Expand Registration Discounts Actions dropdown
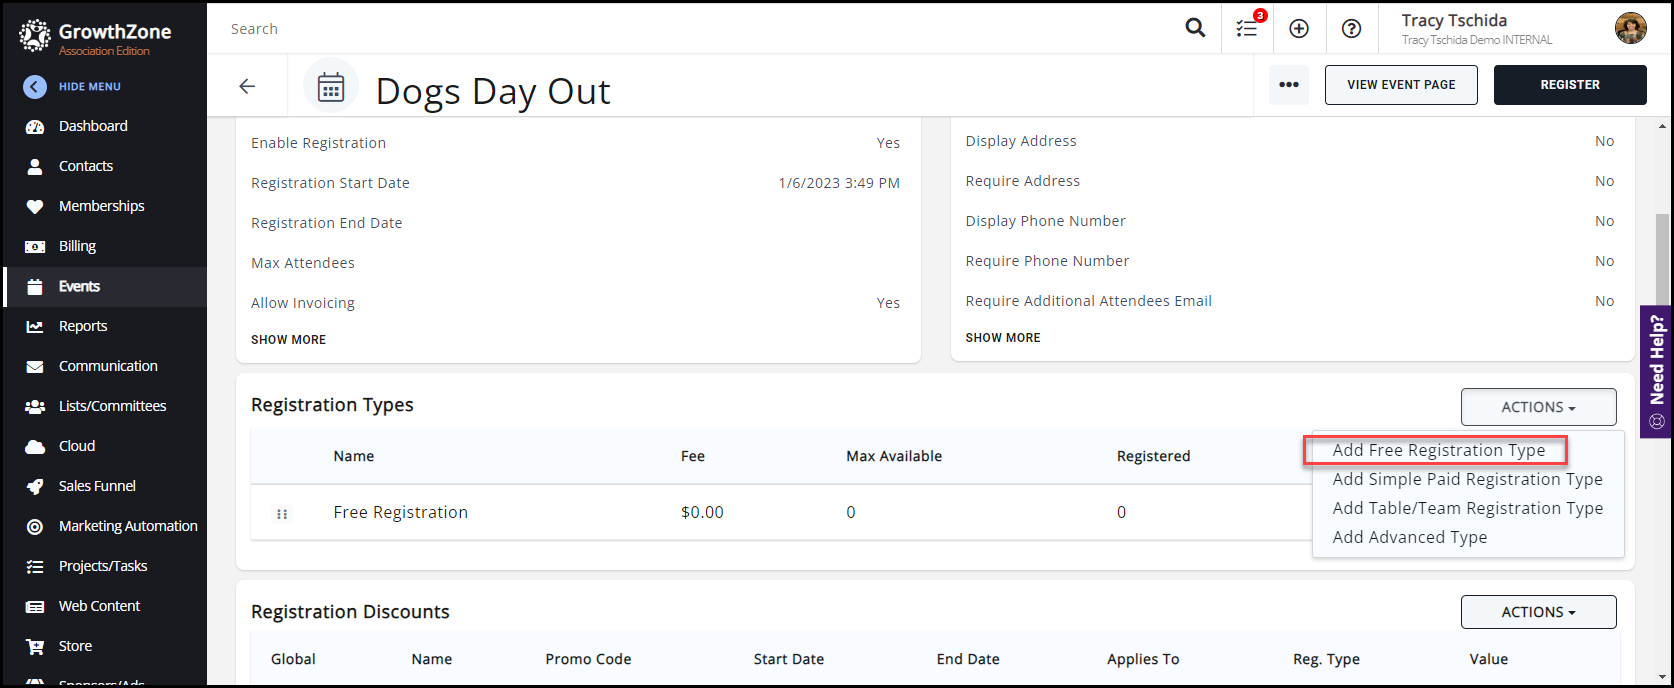This screenshot has width=1674, height=688. tap(1538, 612)
